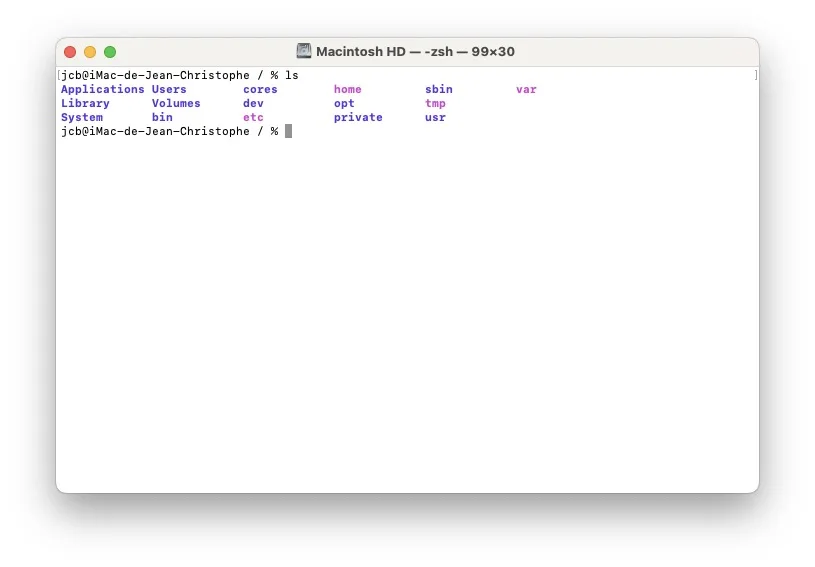Click the 'Users' directory name

[x=169, y=89]
